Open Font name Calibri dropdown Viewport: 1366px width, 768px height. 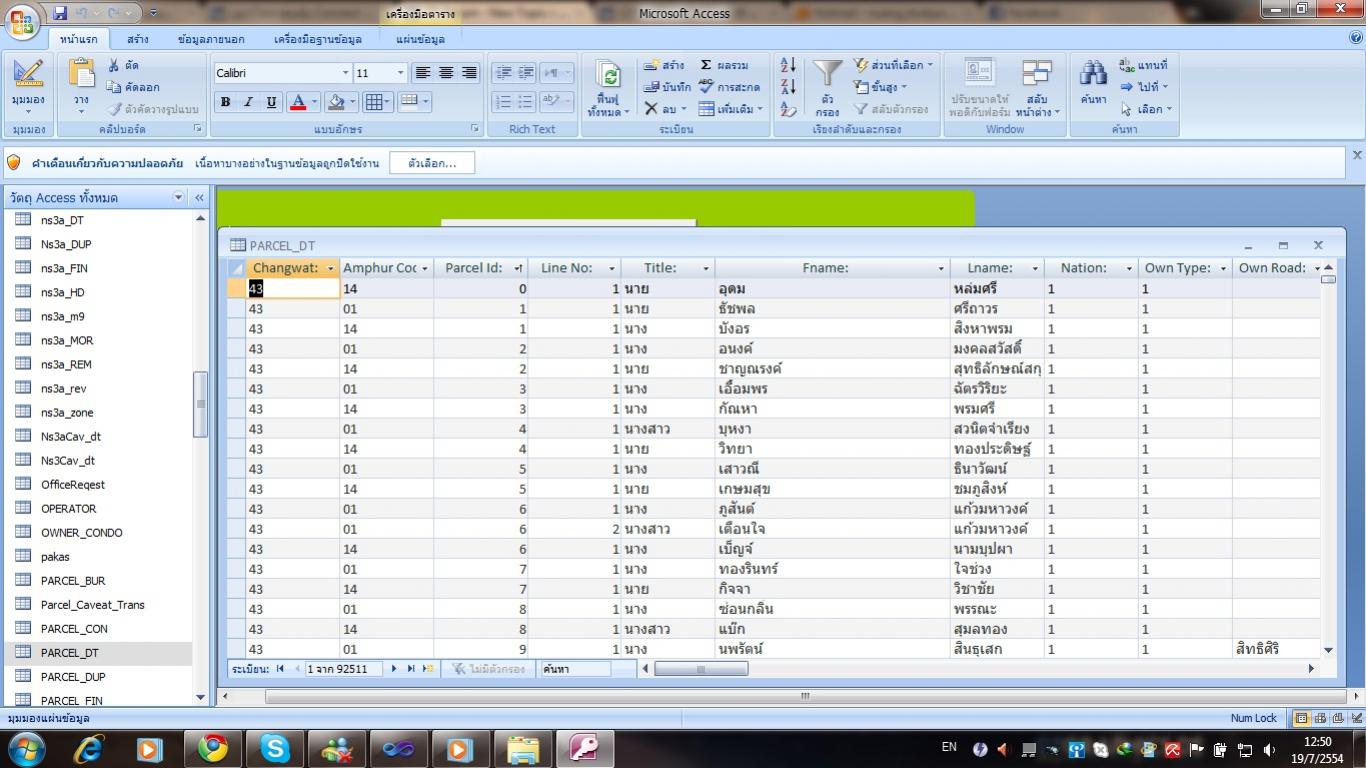pyautogui.click(x=346, y=73)
